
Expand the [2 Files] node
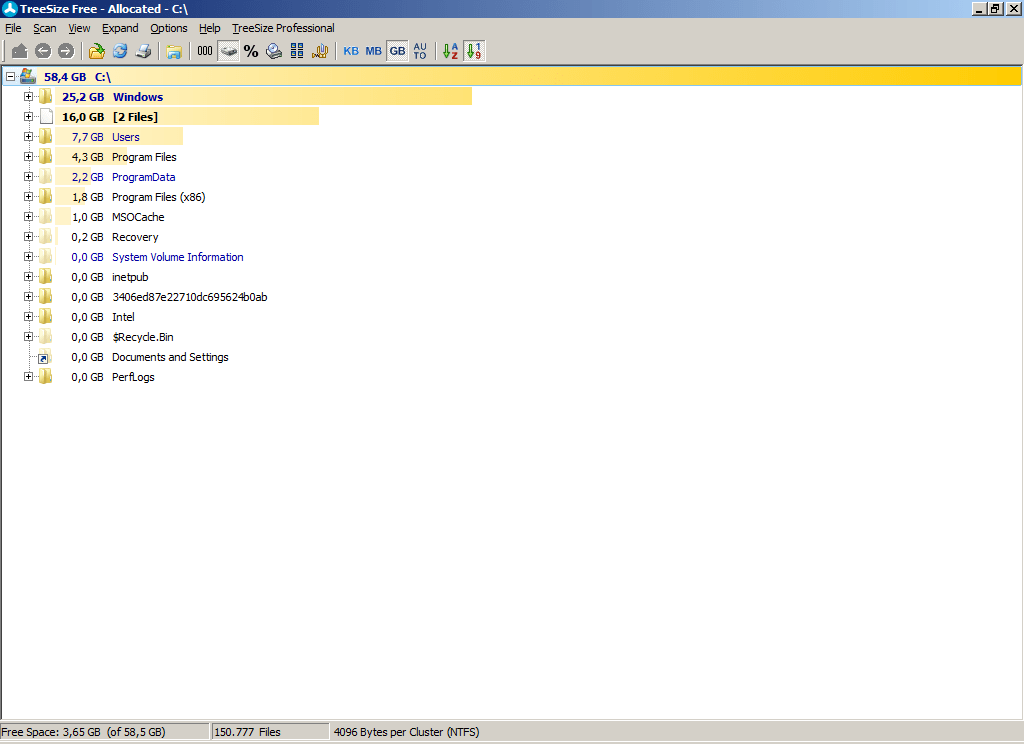[28, 116]
